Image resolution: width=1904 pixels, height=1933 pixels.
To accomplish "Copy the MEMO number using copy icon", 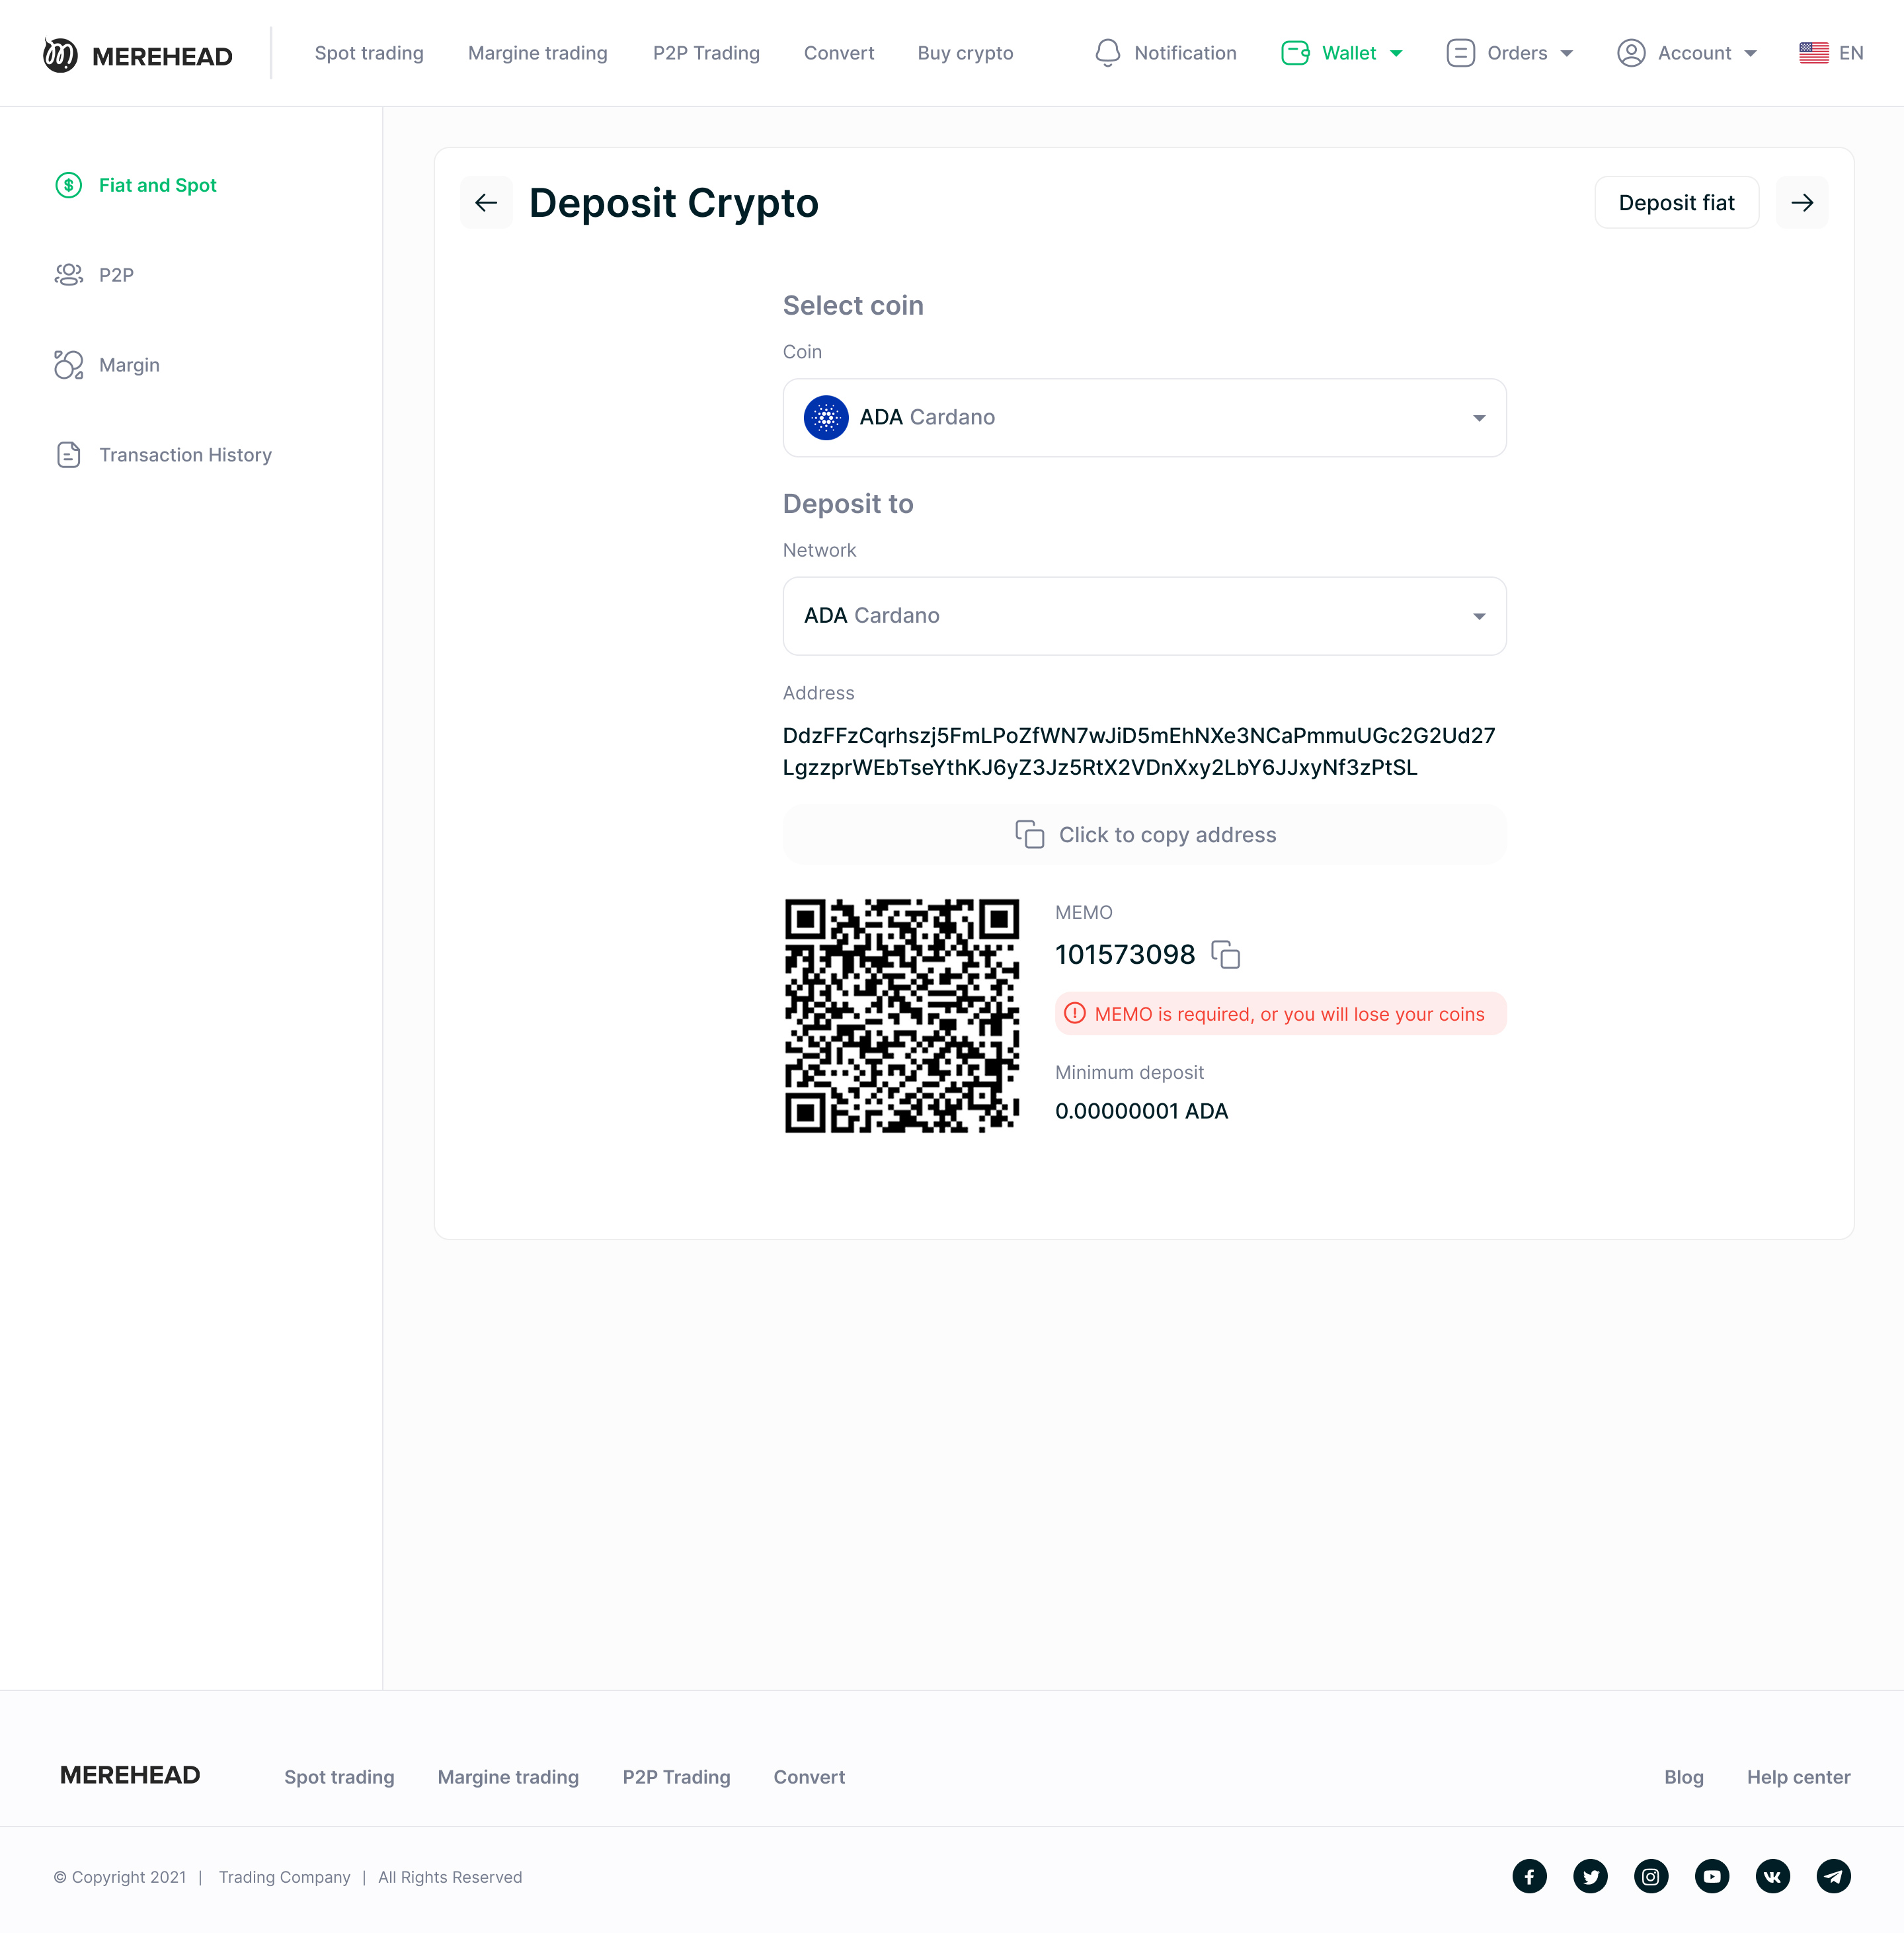I will point(1225,954).
